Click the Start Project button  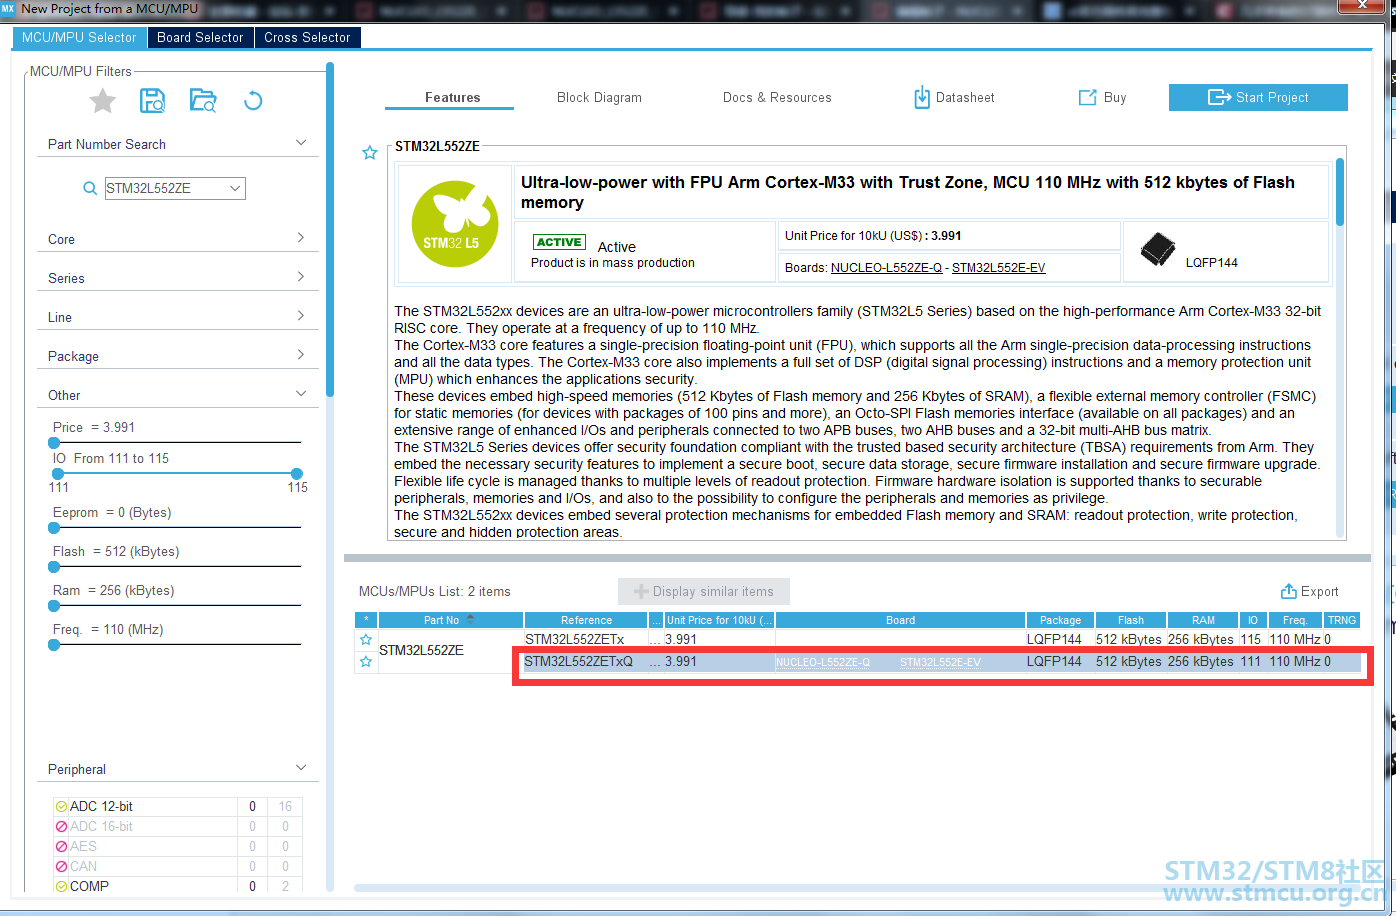coord(1258,97)
